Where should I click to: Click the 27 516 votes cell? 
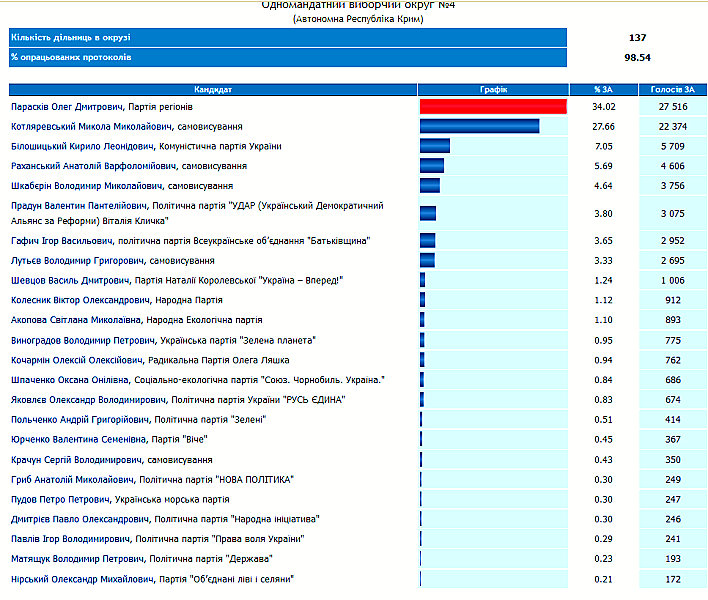pos(666,107)
